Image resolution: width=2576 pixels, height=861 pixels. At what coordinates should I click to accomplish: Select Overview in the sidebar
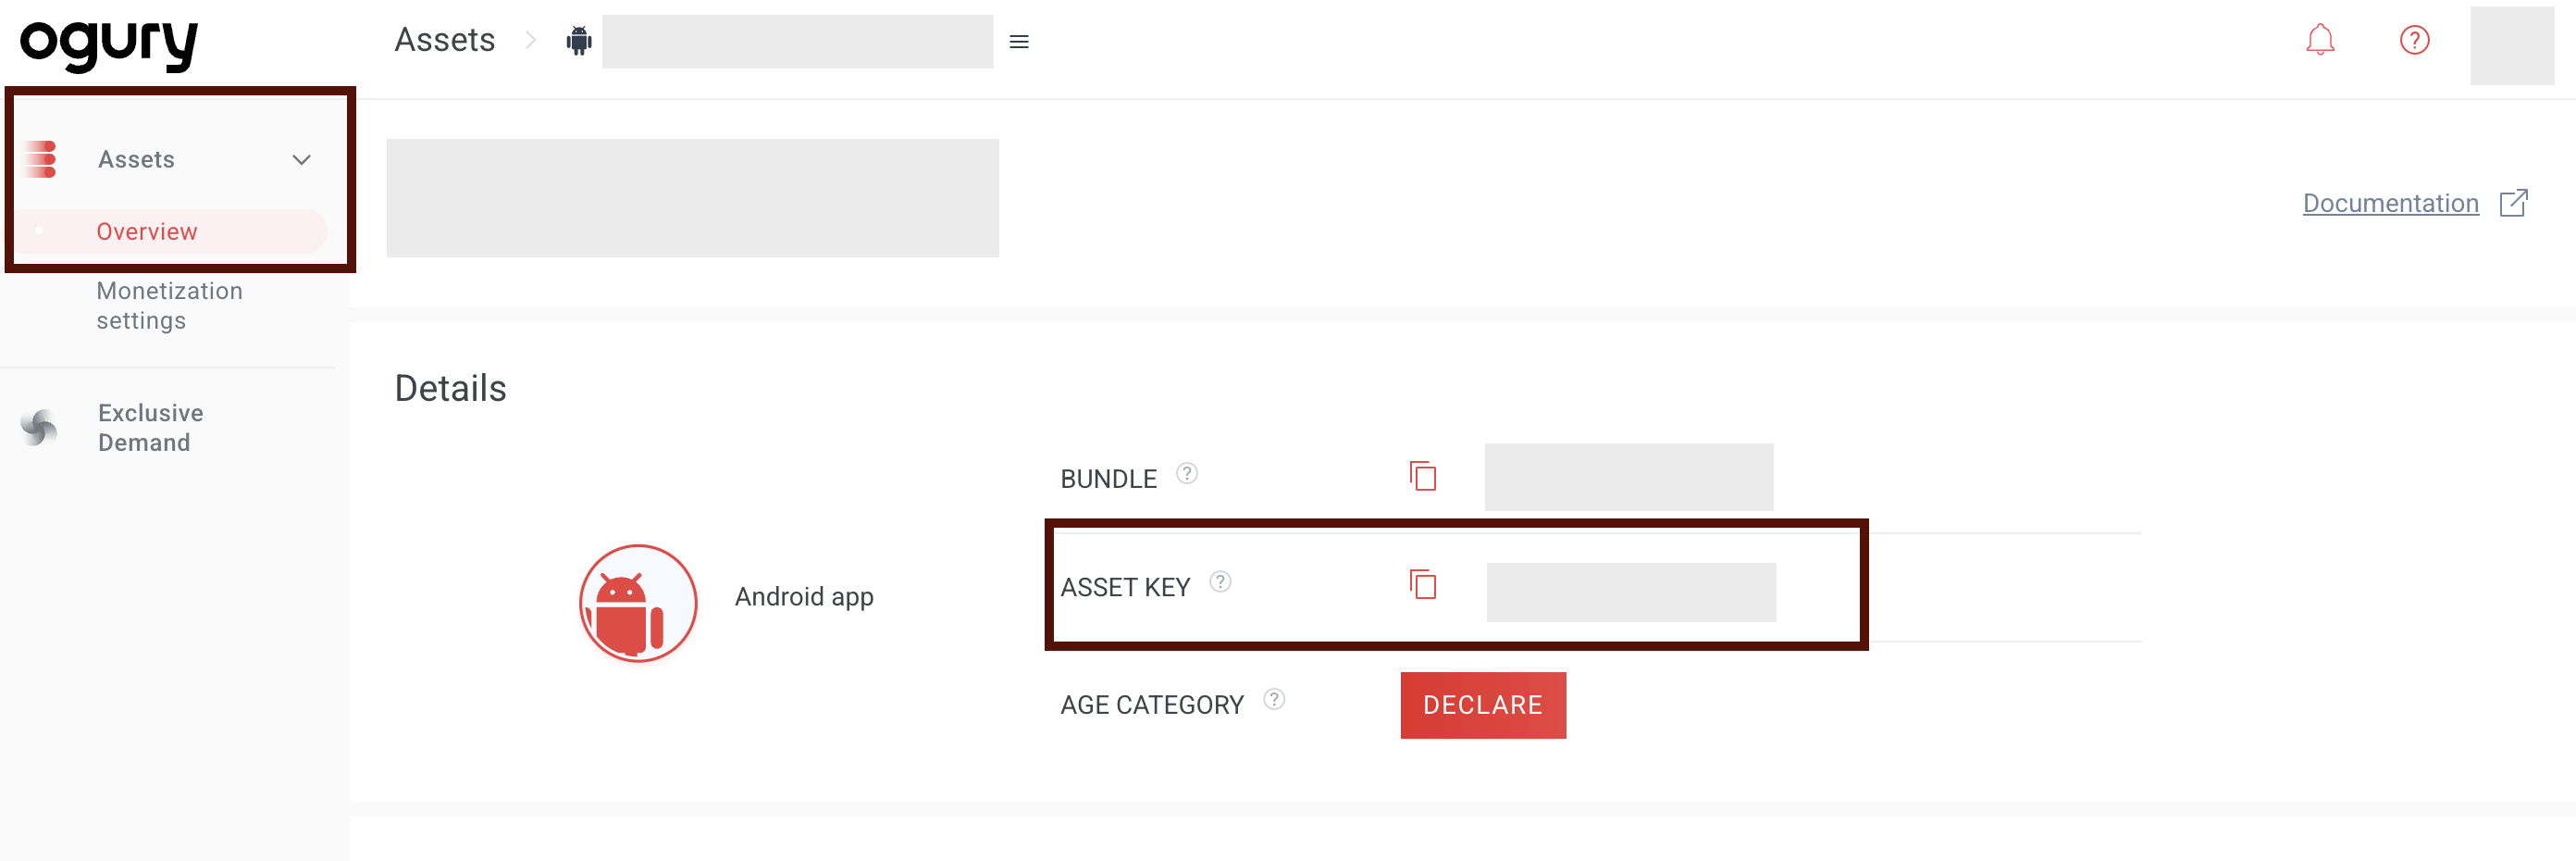(x=147, y=231)
